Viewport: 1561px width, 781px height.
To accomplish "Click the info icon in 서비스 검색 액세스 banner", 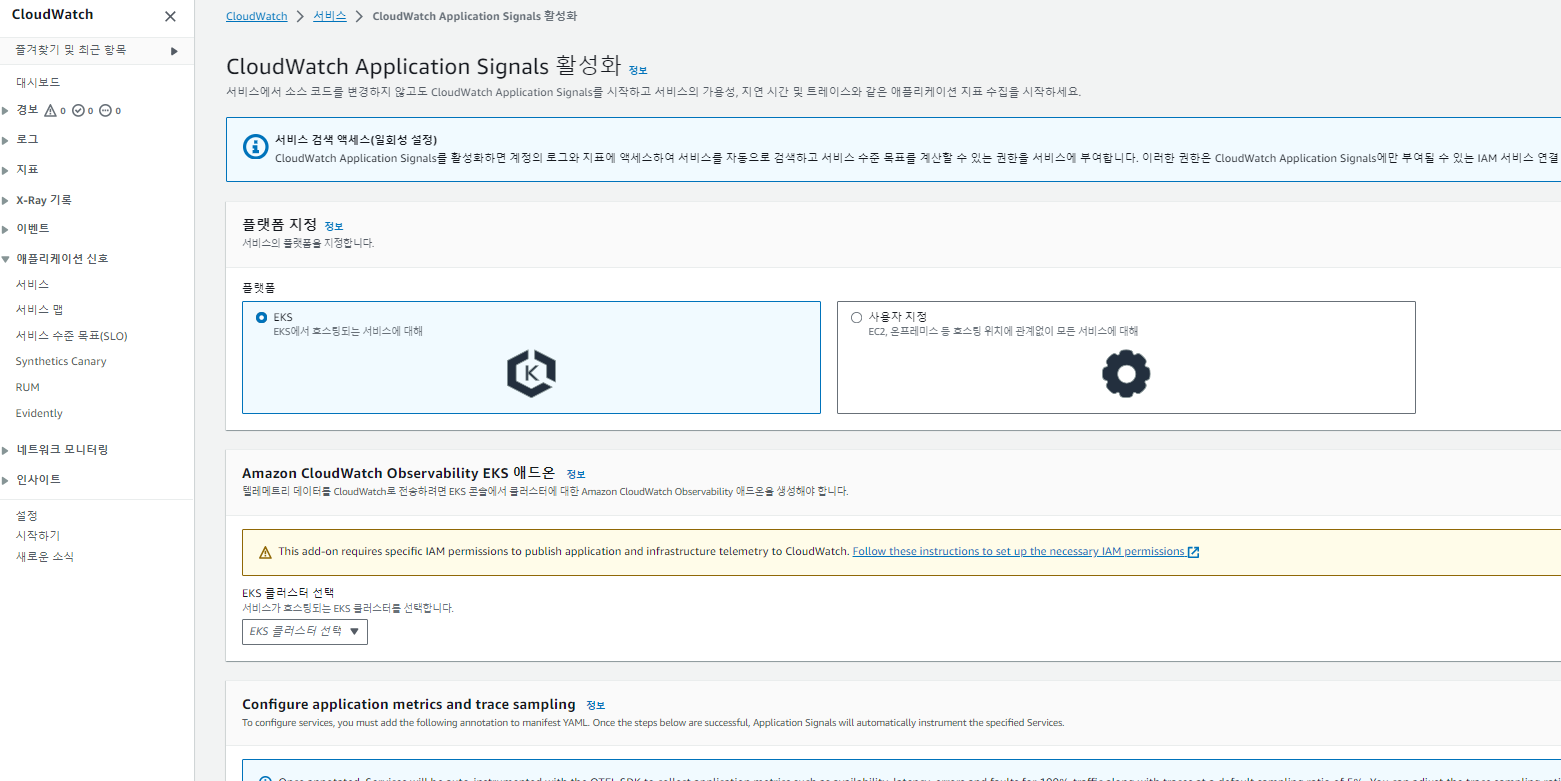I will [255, 147].
